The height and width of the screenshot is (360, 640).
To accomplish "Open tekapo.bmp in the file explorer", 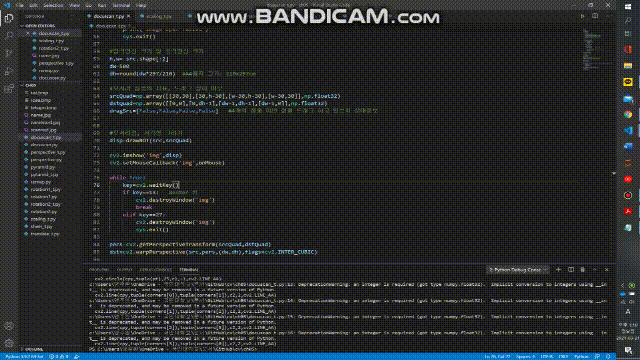I will click(x=43, y=108).
